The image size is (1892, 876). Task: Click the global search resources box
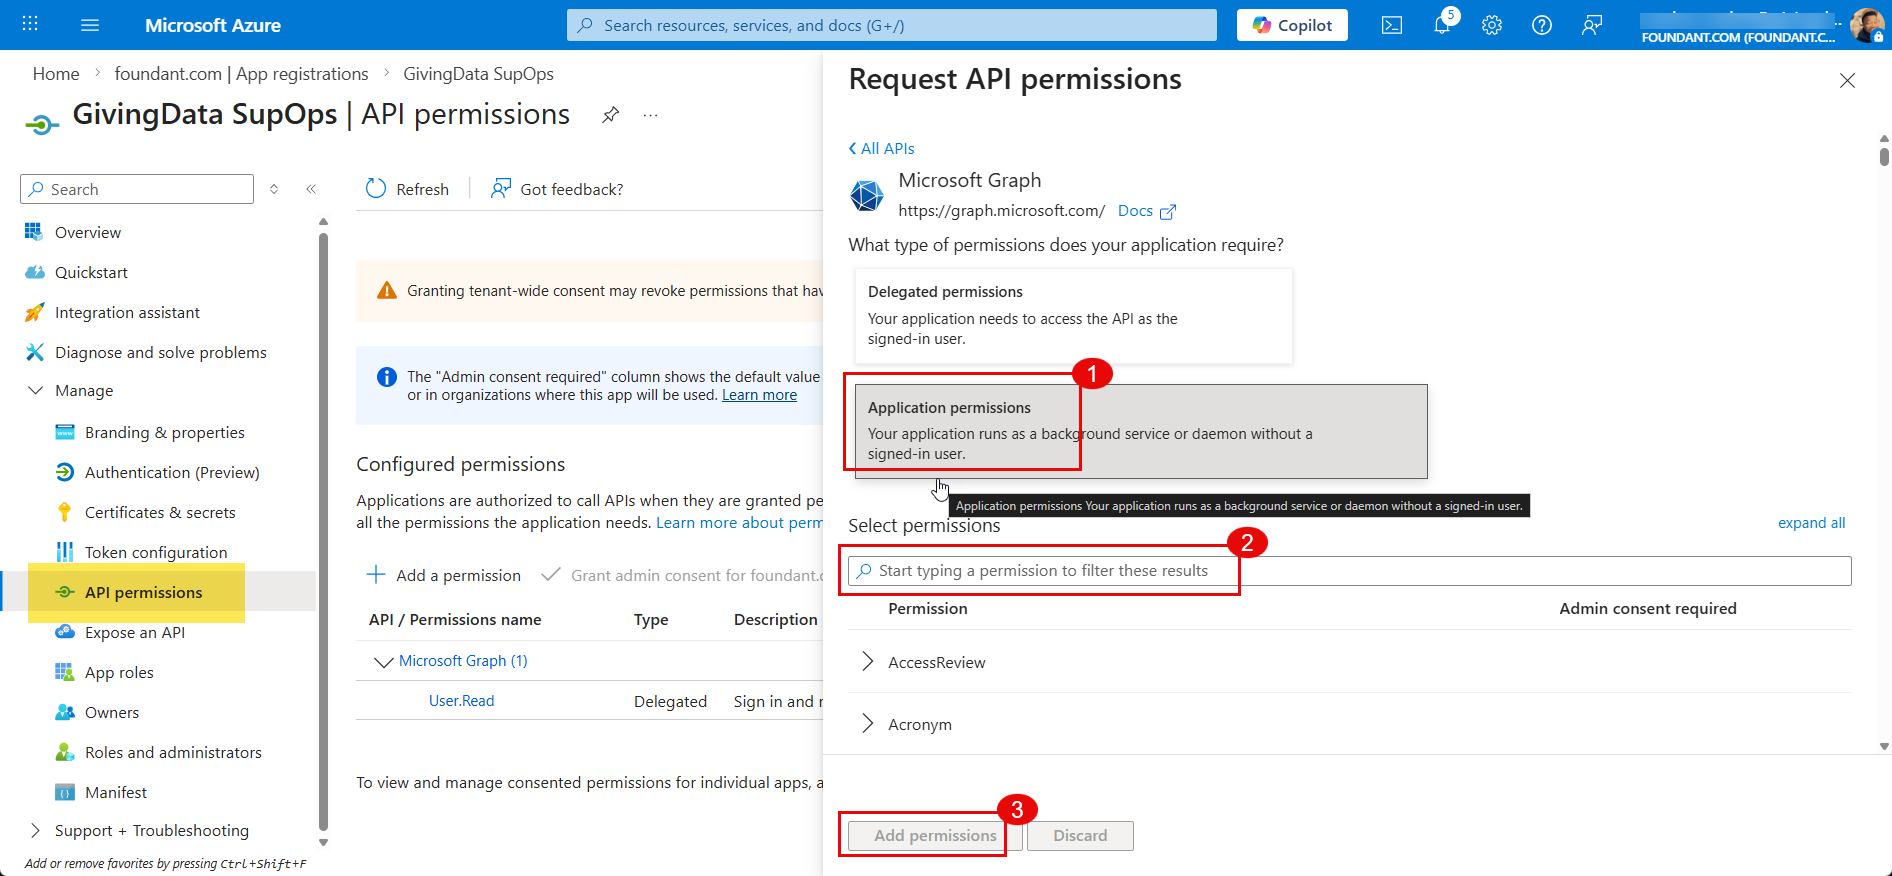892,25
